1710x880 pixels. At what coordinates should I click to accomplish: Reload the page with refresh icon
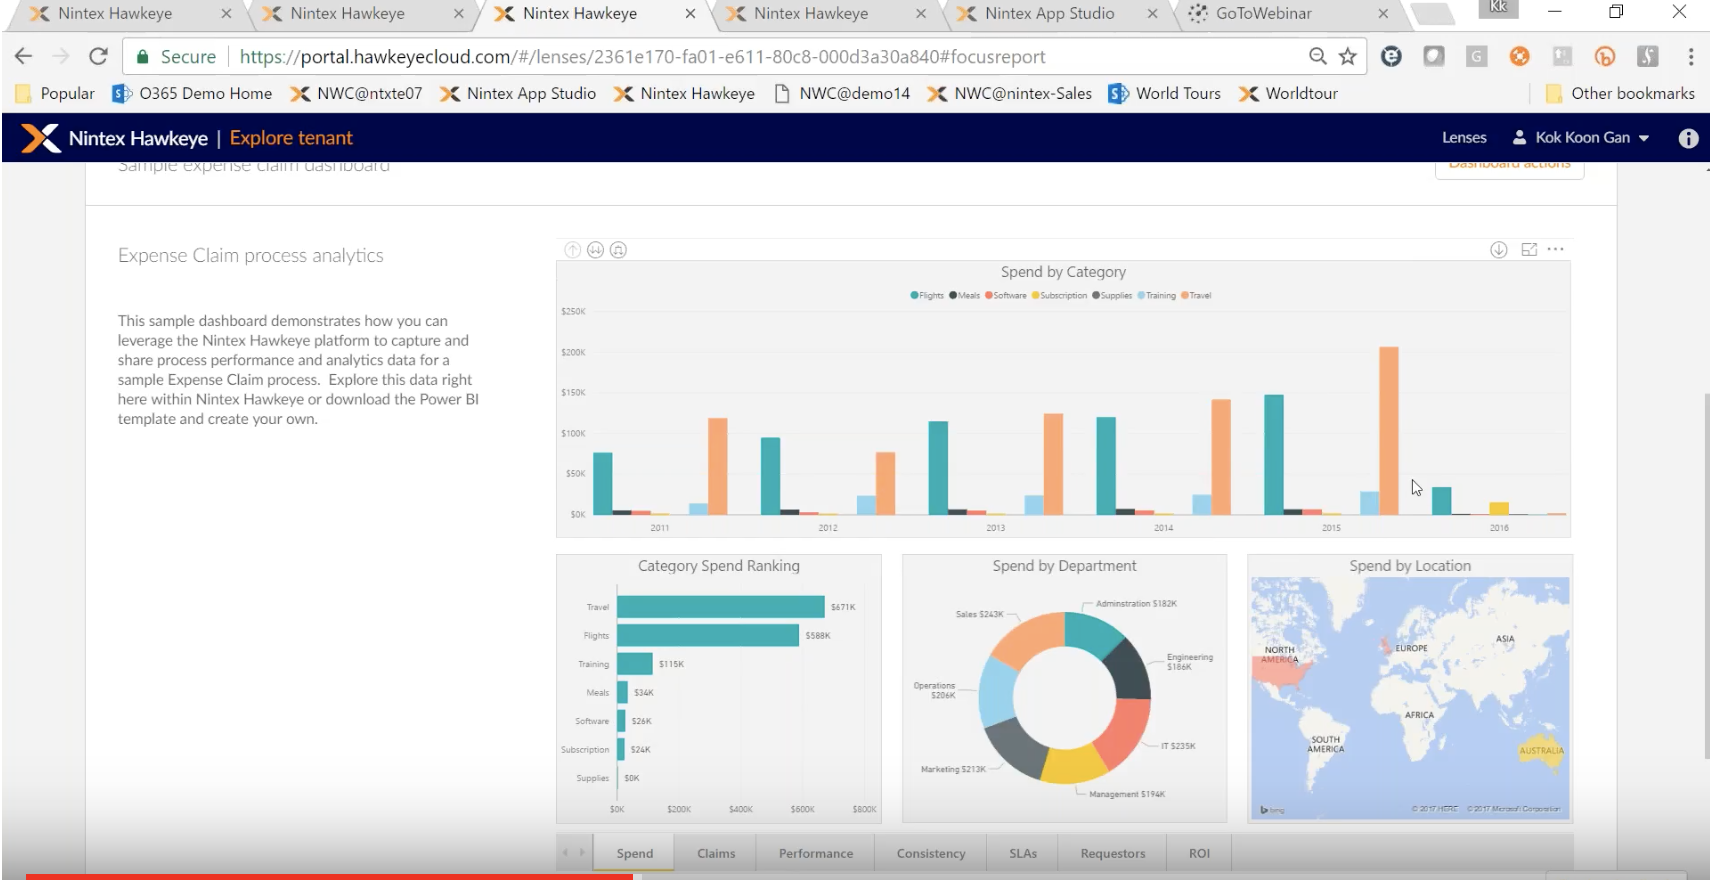[x=98, y=56]
